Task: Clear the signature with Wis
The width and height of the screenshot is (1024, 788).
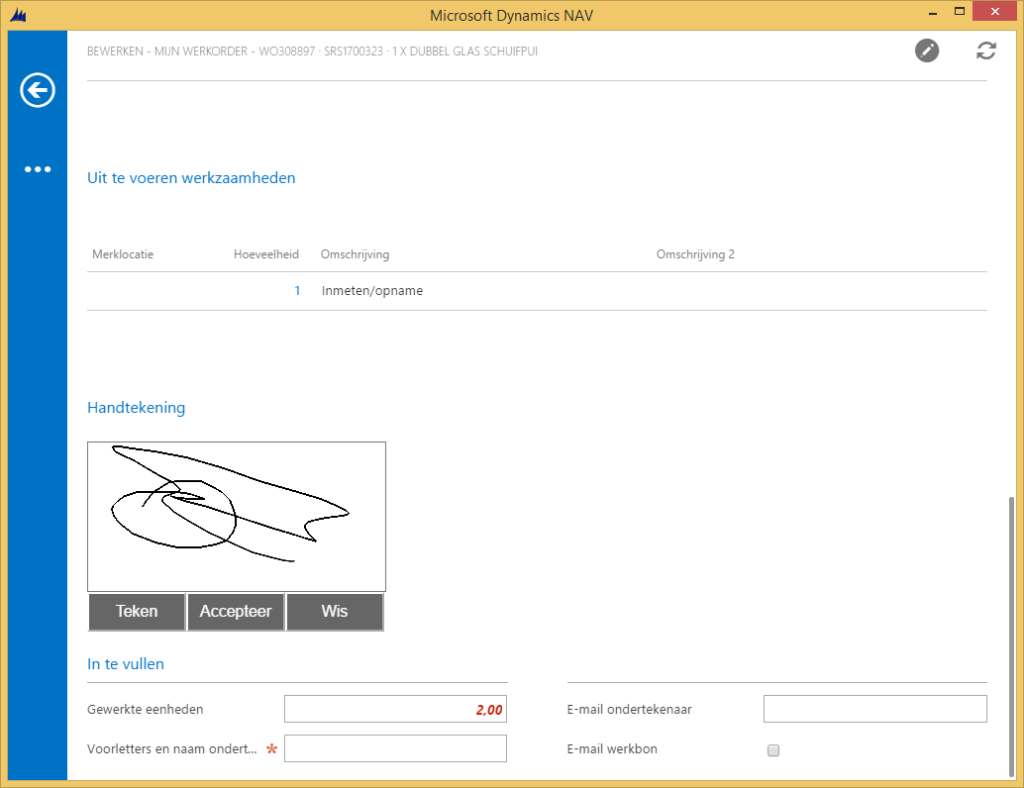Action: coord(334,612)
